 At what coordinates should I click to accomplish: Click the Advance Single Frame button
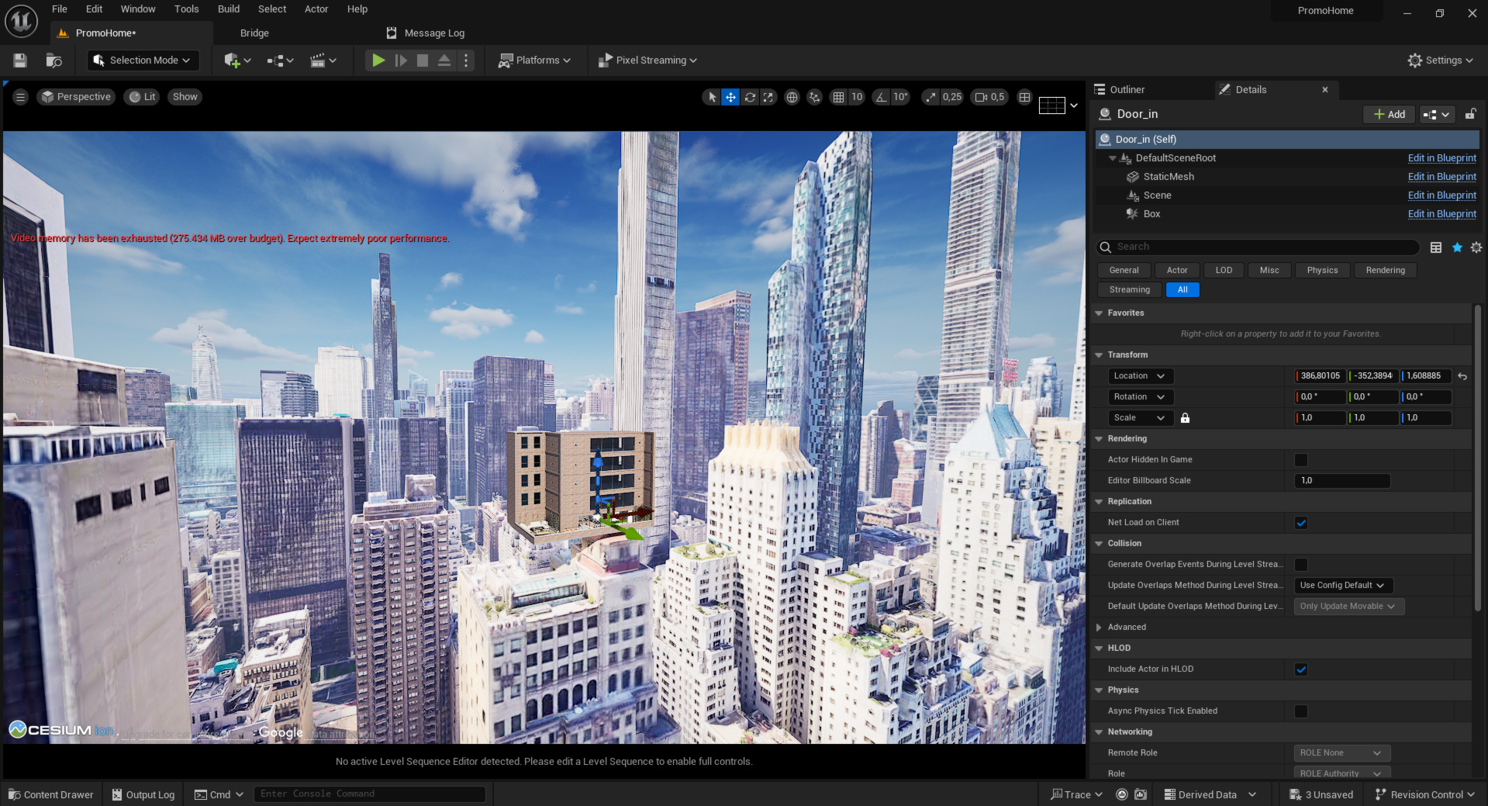pos(400,60)
